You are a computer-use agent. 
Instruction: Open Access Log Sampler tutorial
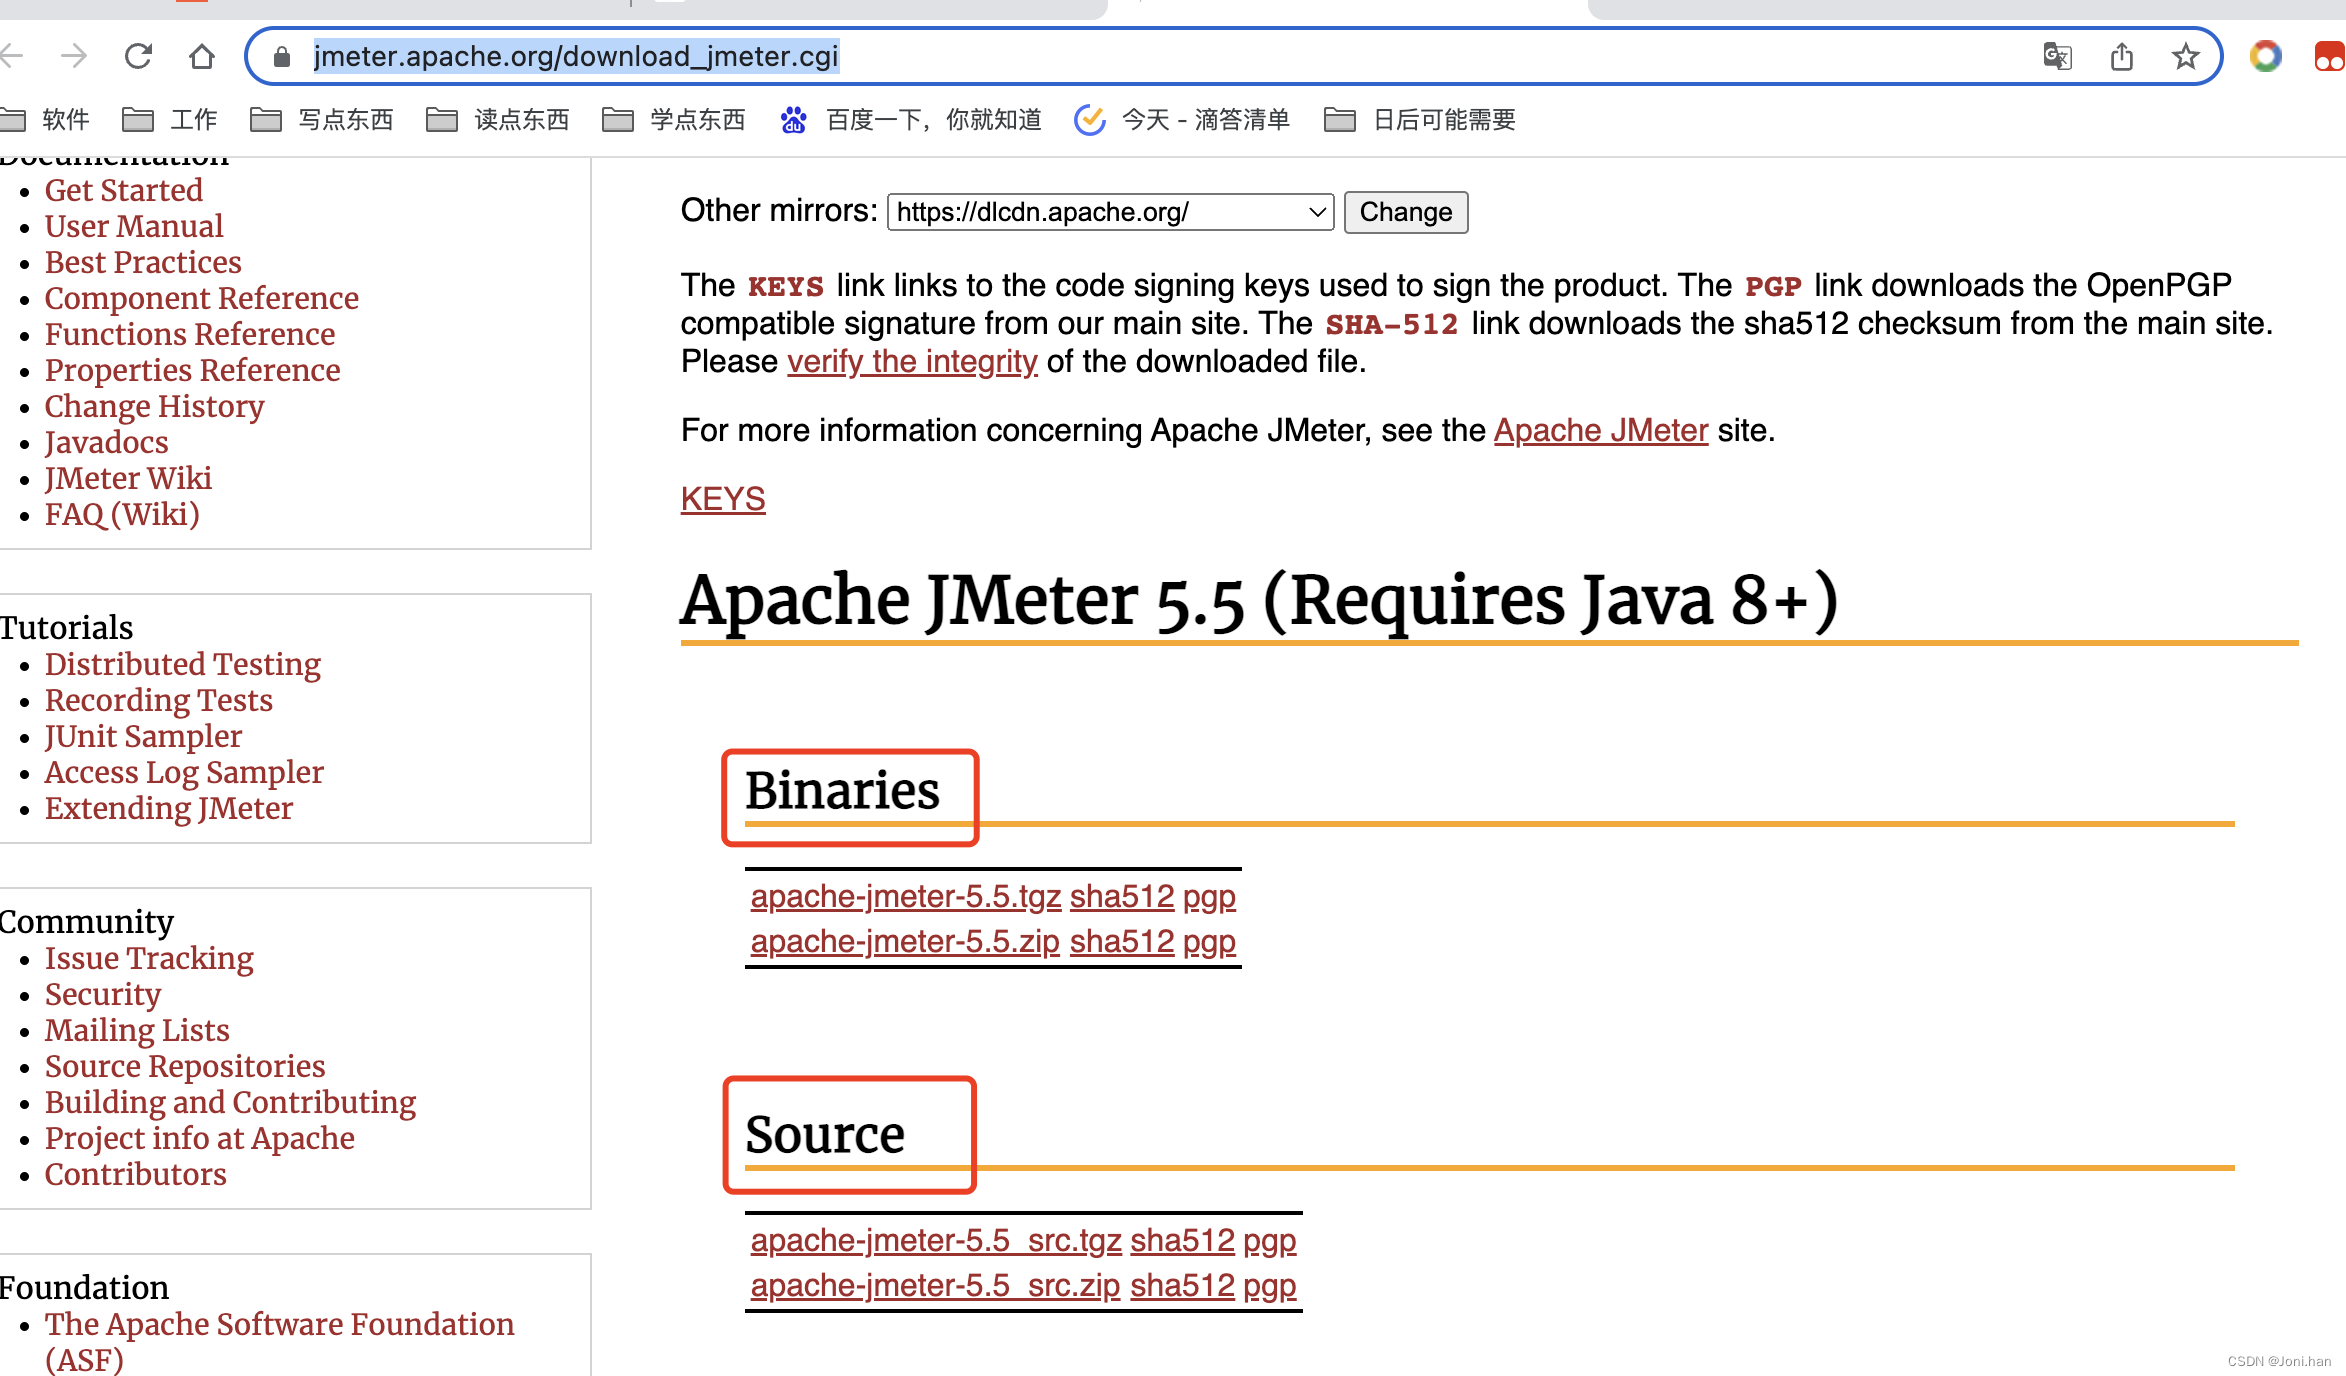184,772
